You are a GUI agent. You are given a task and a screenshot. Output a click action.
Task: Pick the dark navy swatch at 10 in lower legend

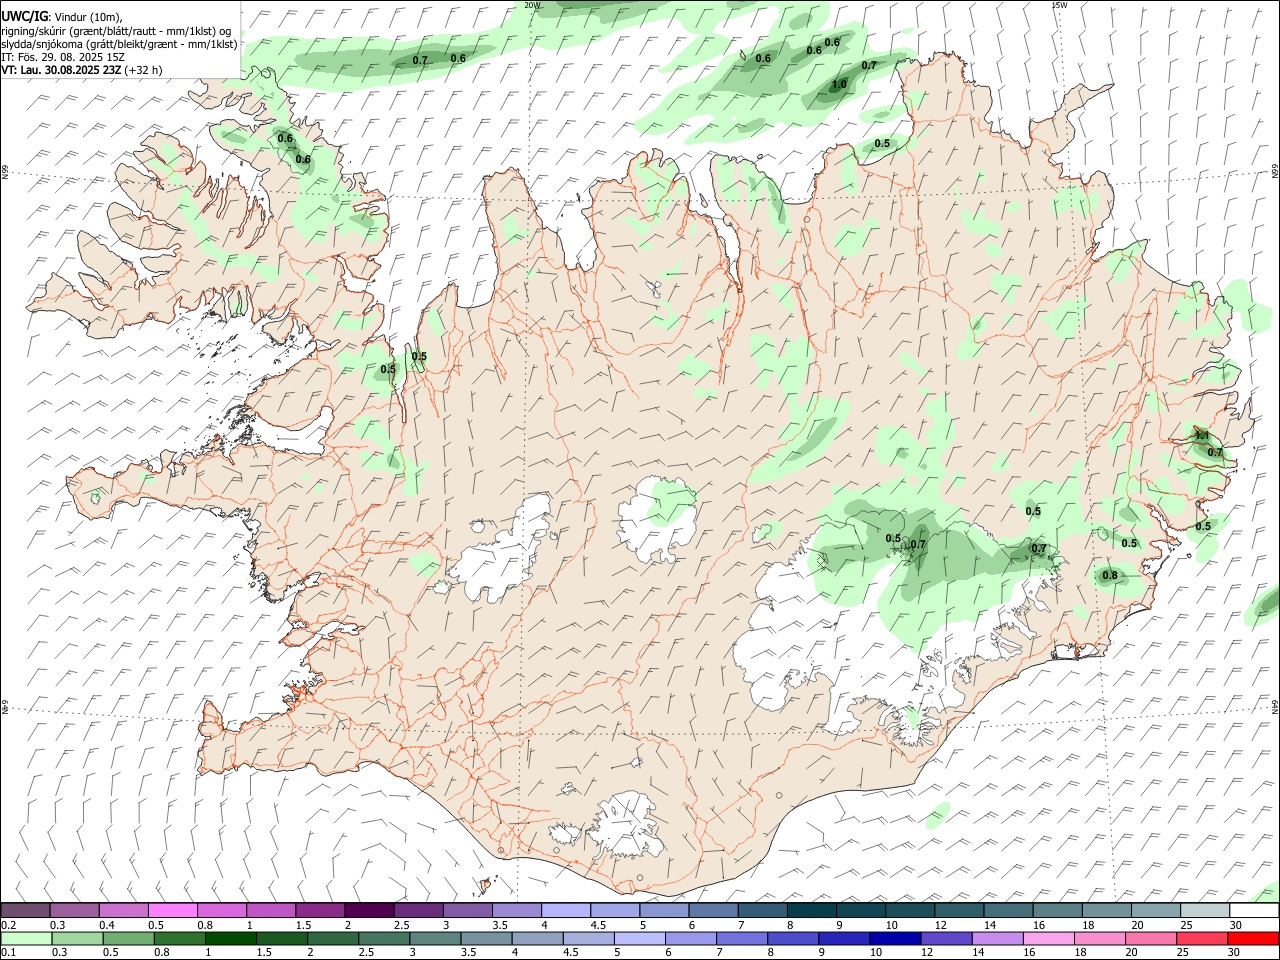click(x=894, y=939)
